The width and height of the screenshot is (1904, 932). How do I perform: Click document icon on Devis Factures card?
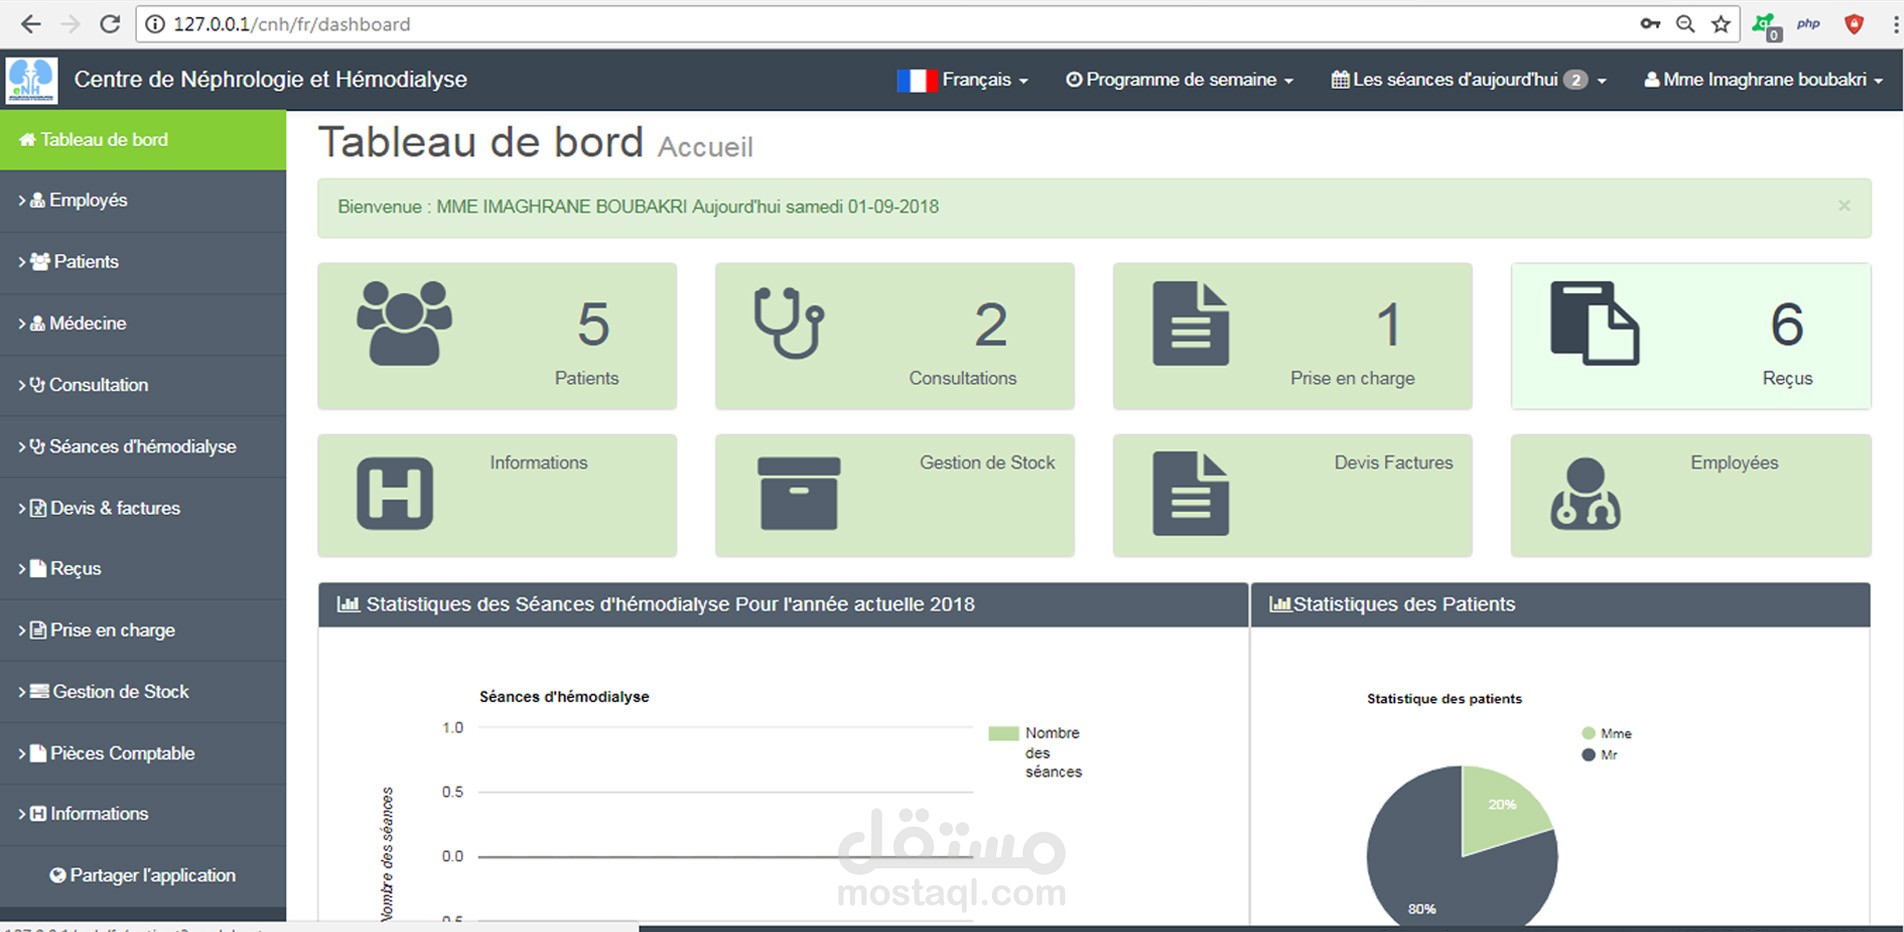[1190, 493]
